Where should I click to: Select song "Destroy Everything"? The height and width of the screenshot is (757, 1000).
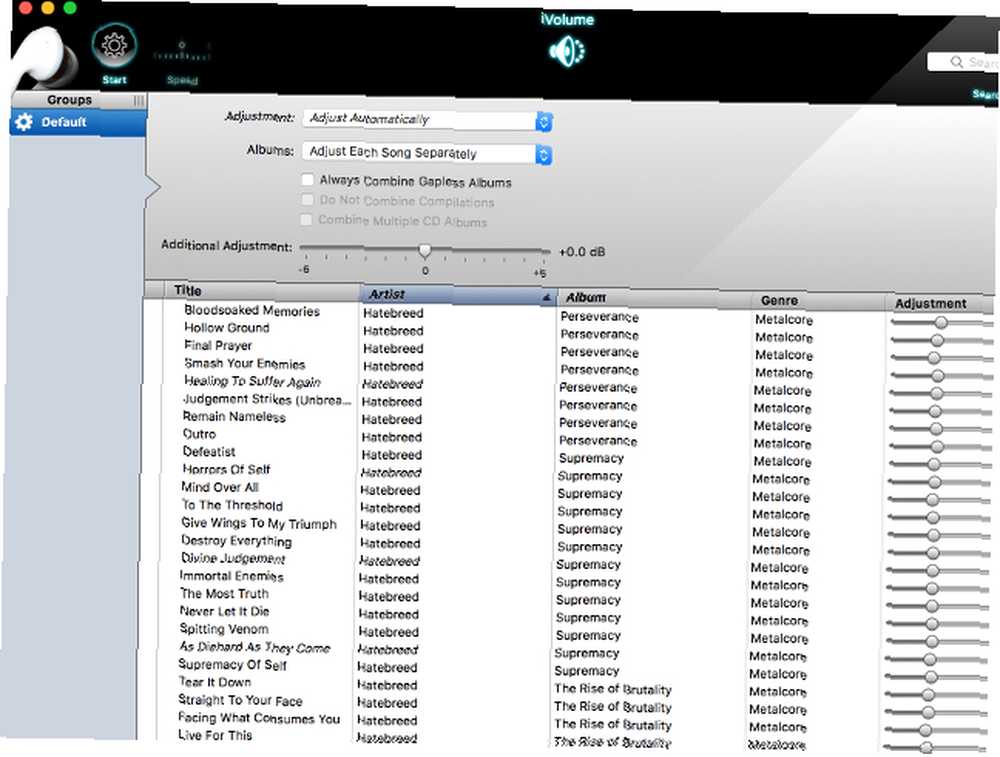pos(236,541)
